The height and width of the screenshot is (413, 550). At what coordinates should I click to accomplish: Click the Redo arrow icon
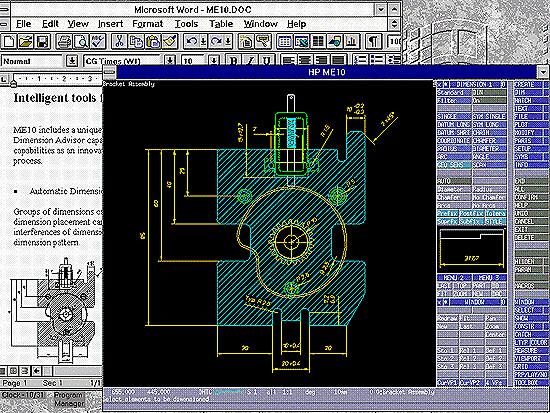tap(216, 42)
